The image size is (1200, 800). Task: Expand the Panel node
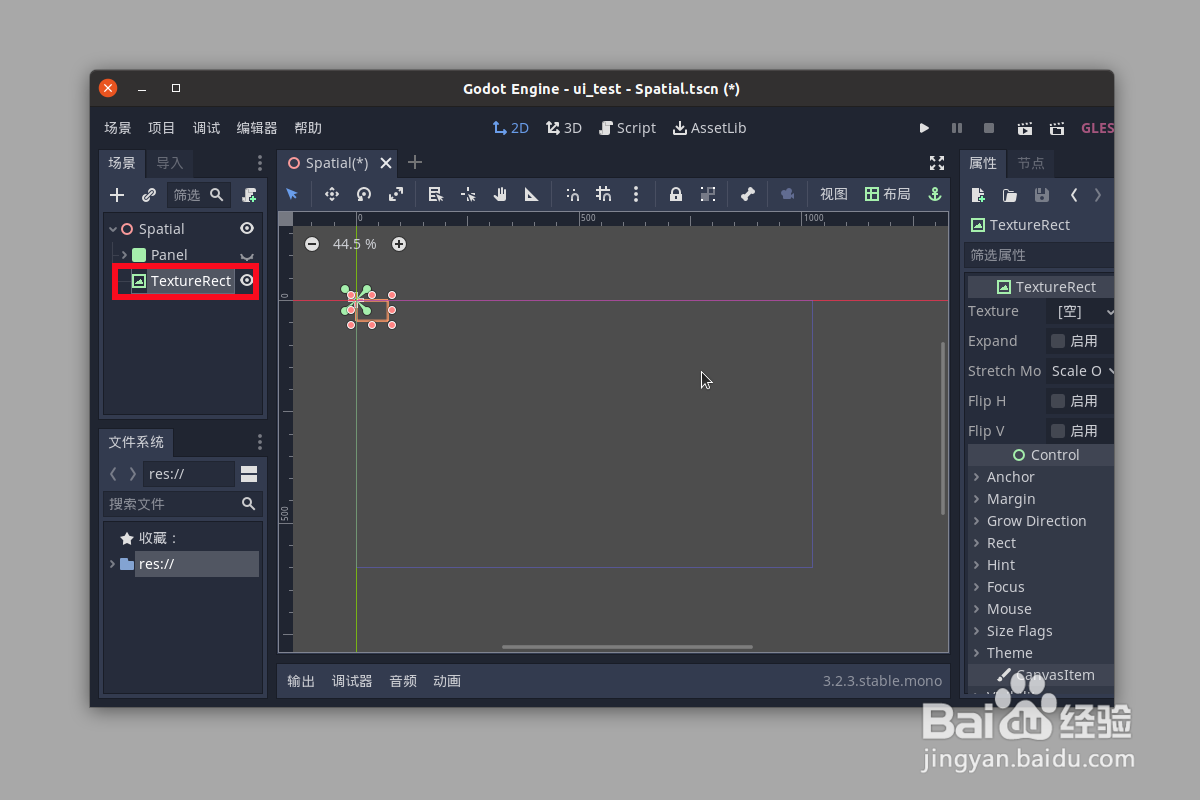point(124,255)
